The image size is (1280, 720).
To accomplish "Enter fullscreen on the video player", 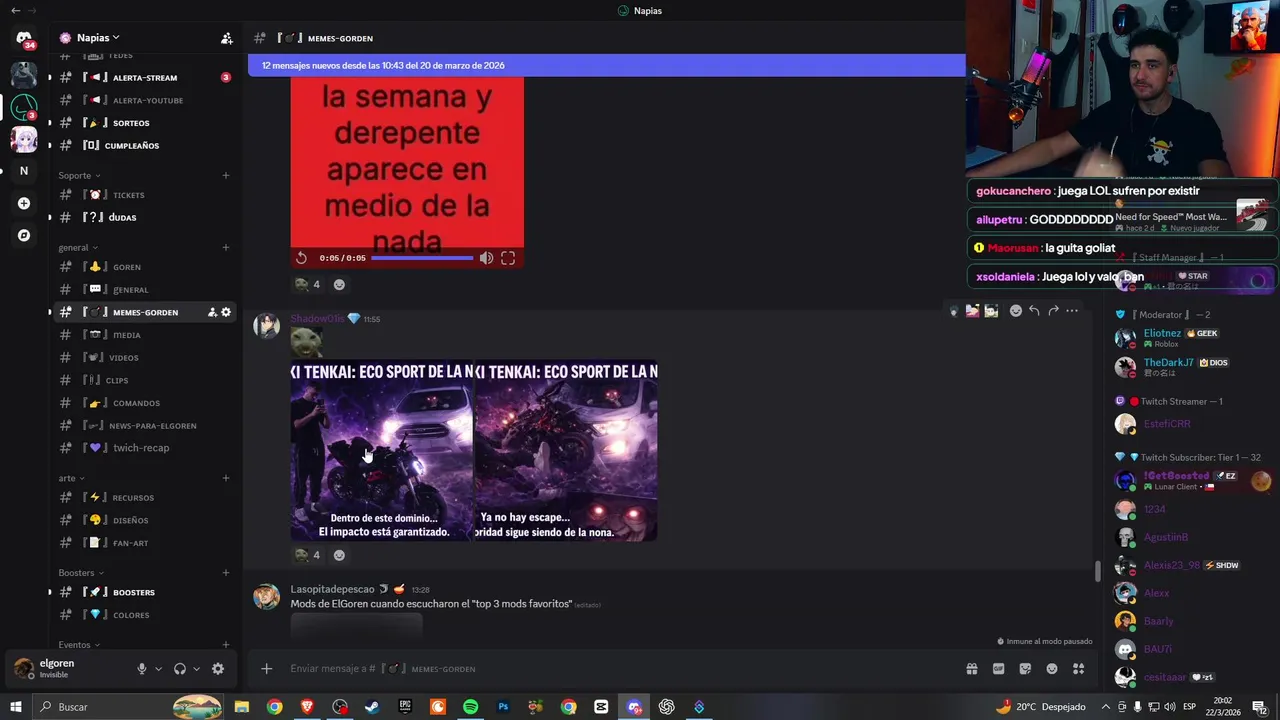I will click(x=508, y=258).
